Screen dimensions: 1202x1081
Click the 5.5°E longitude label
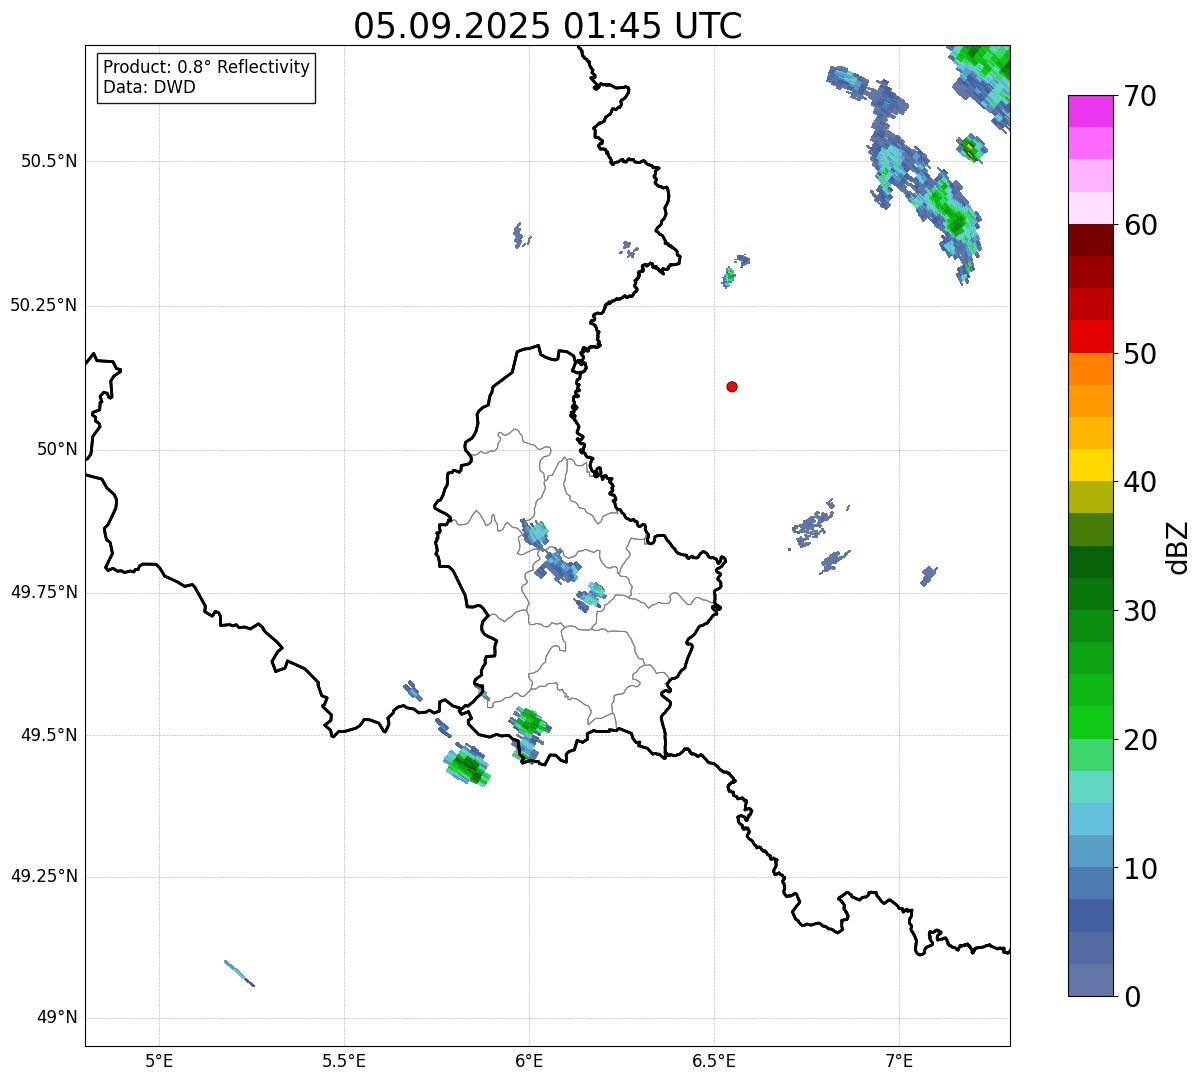pos(344,1060)
